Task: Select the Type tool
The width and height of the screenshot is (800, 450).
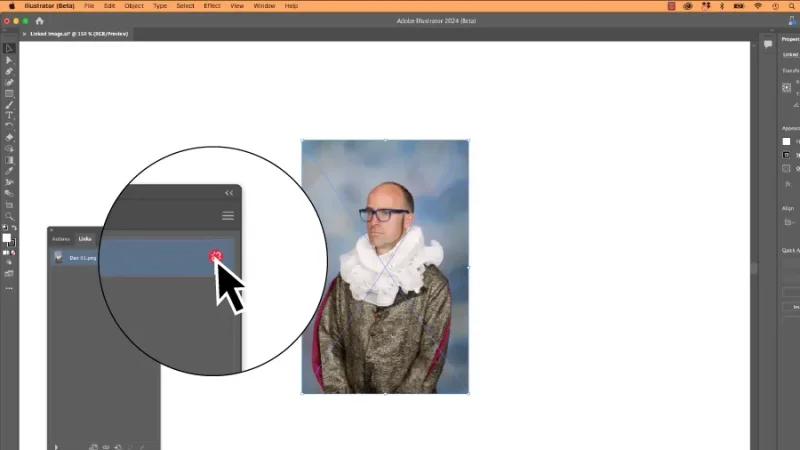Action: click(9, 115)
